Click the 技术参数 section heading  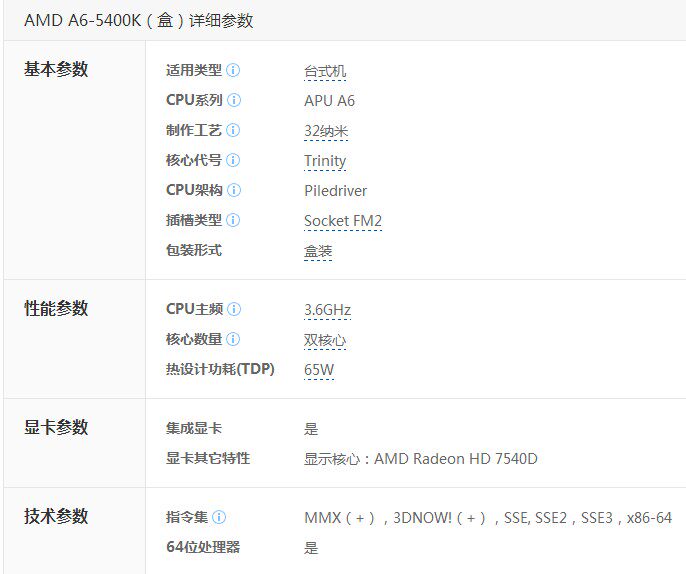(56, 516)
